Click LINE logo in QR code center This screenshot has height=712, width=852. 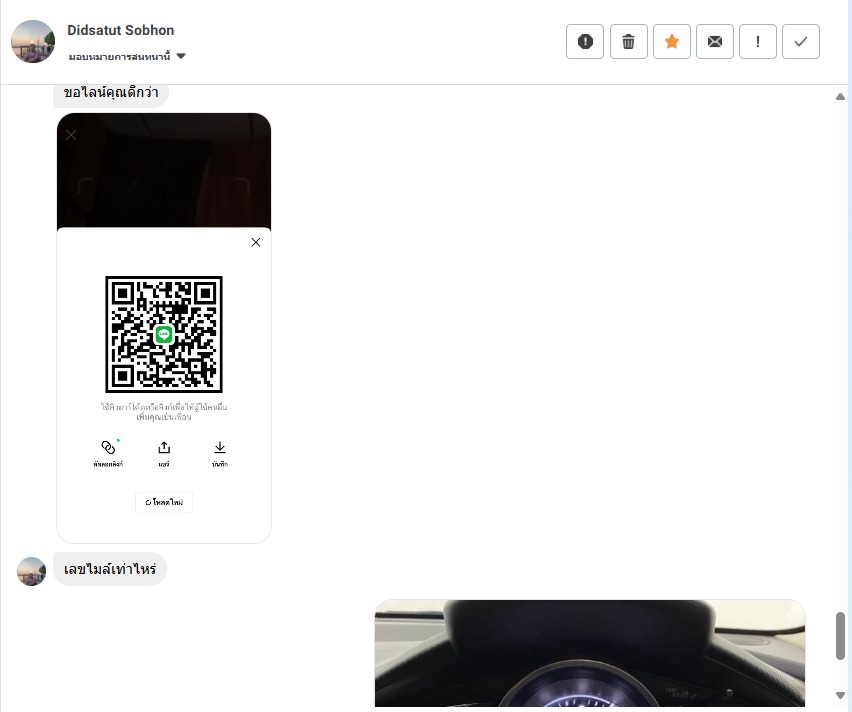pyautogui.click(x=164, y=334)
